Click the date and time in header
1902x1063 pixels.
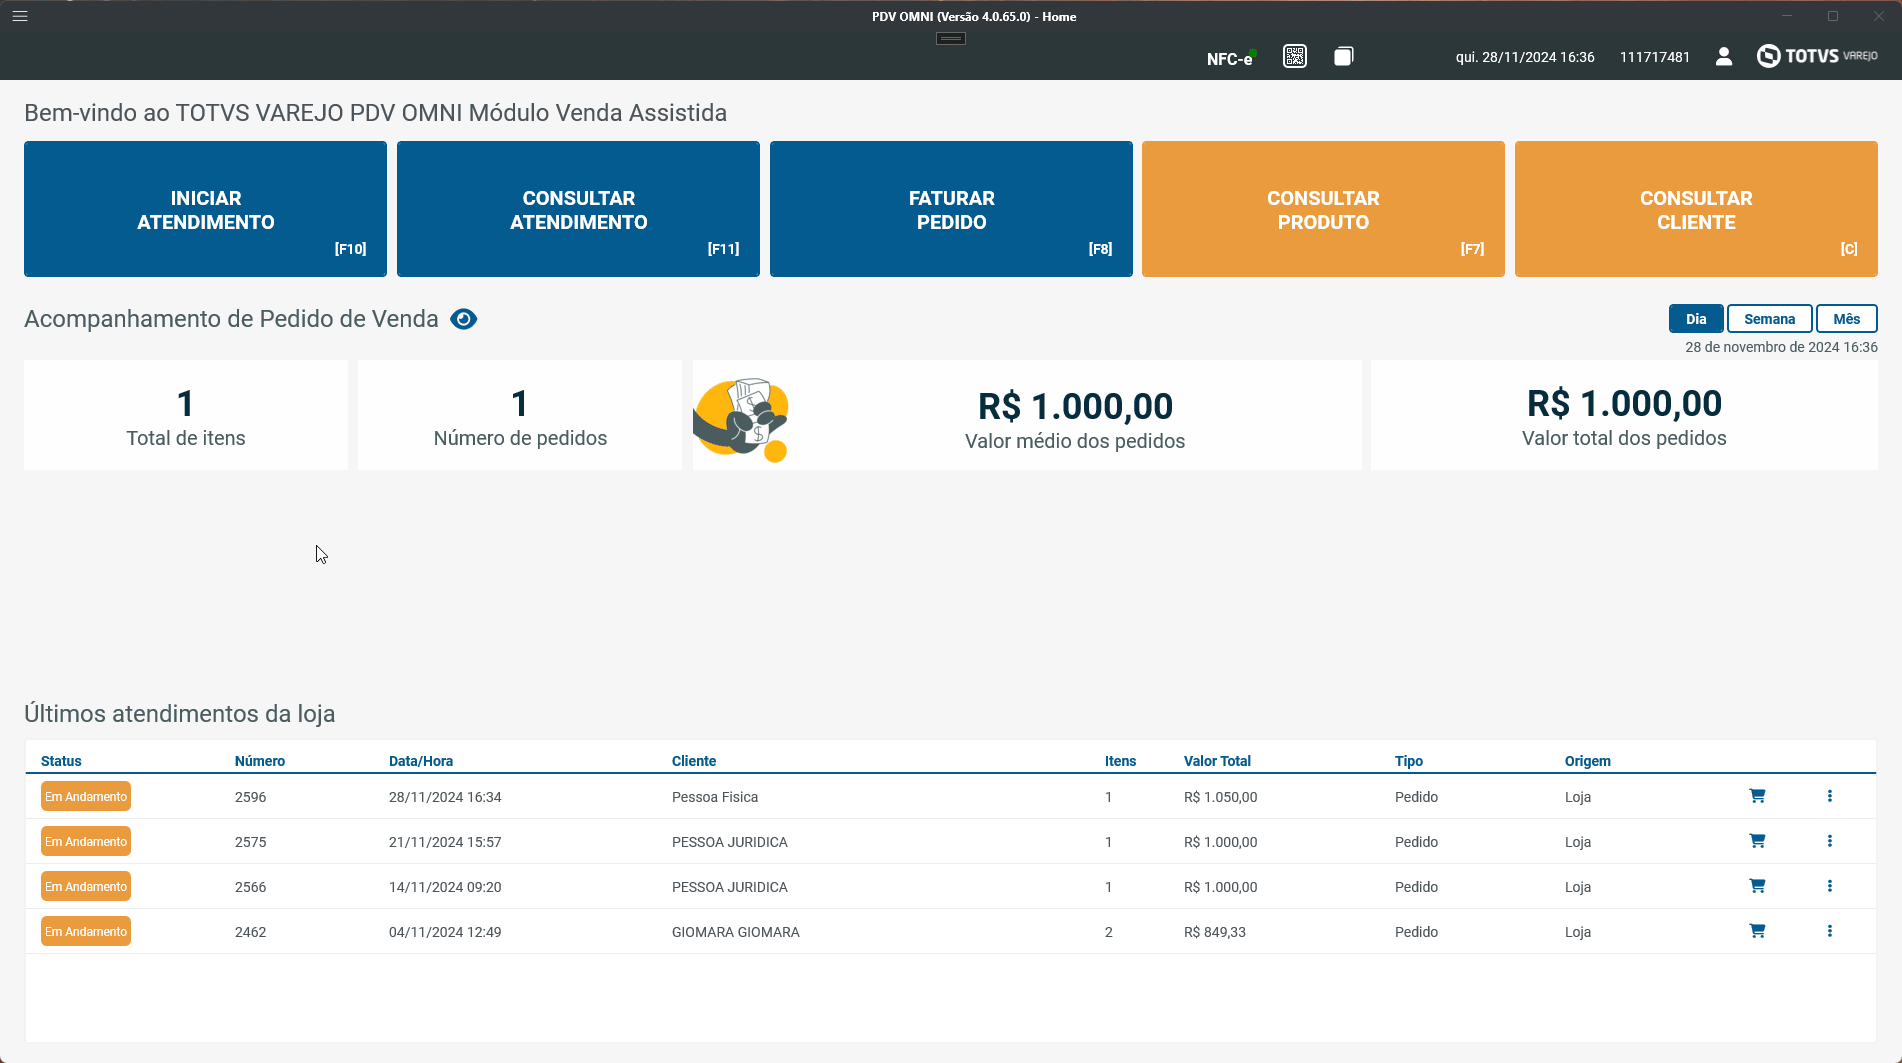(1525, 57)
